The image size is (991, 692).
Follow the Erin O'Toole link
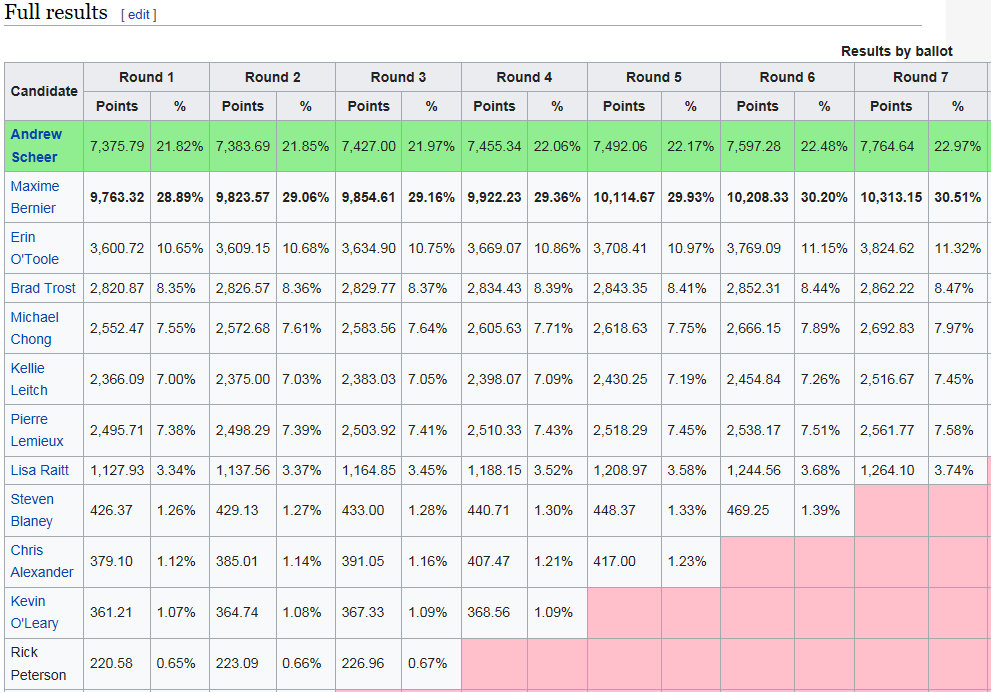[x=35, y=248]
